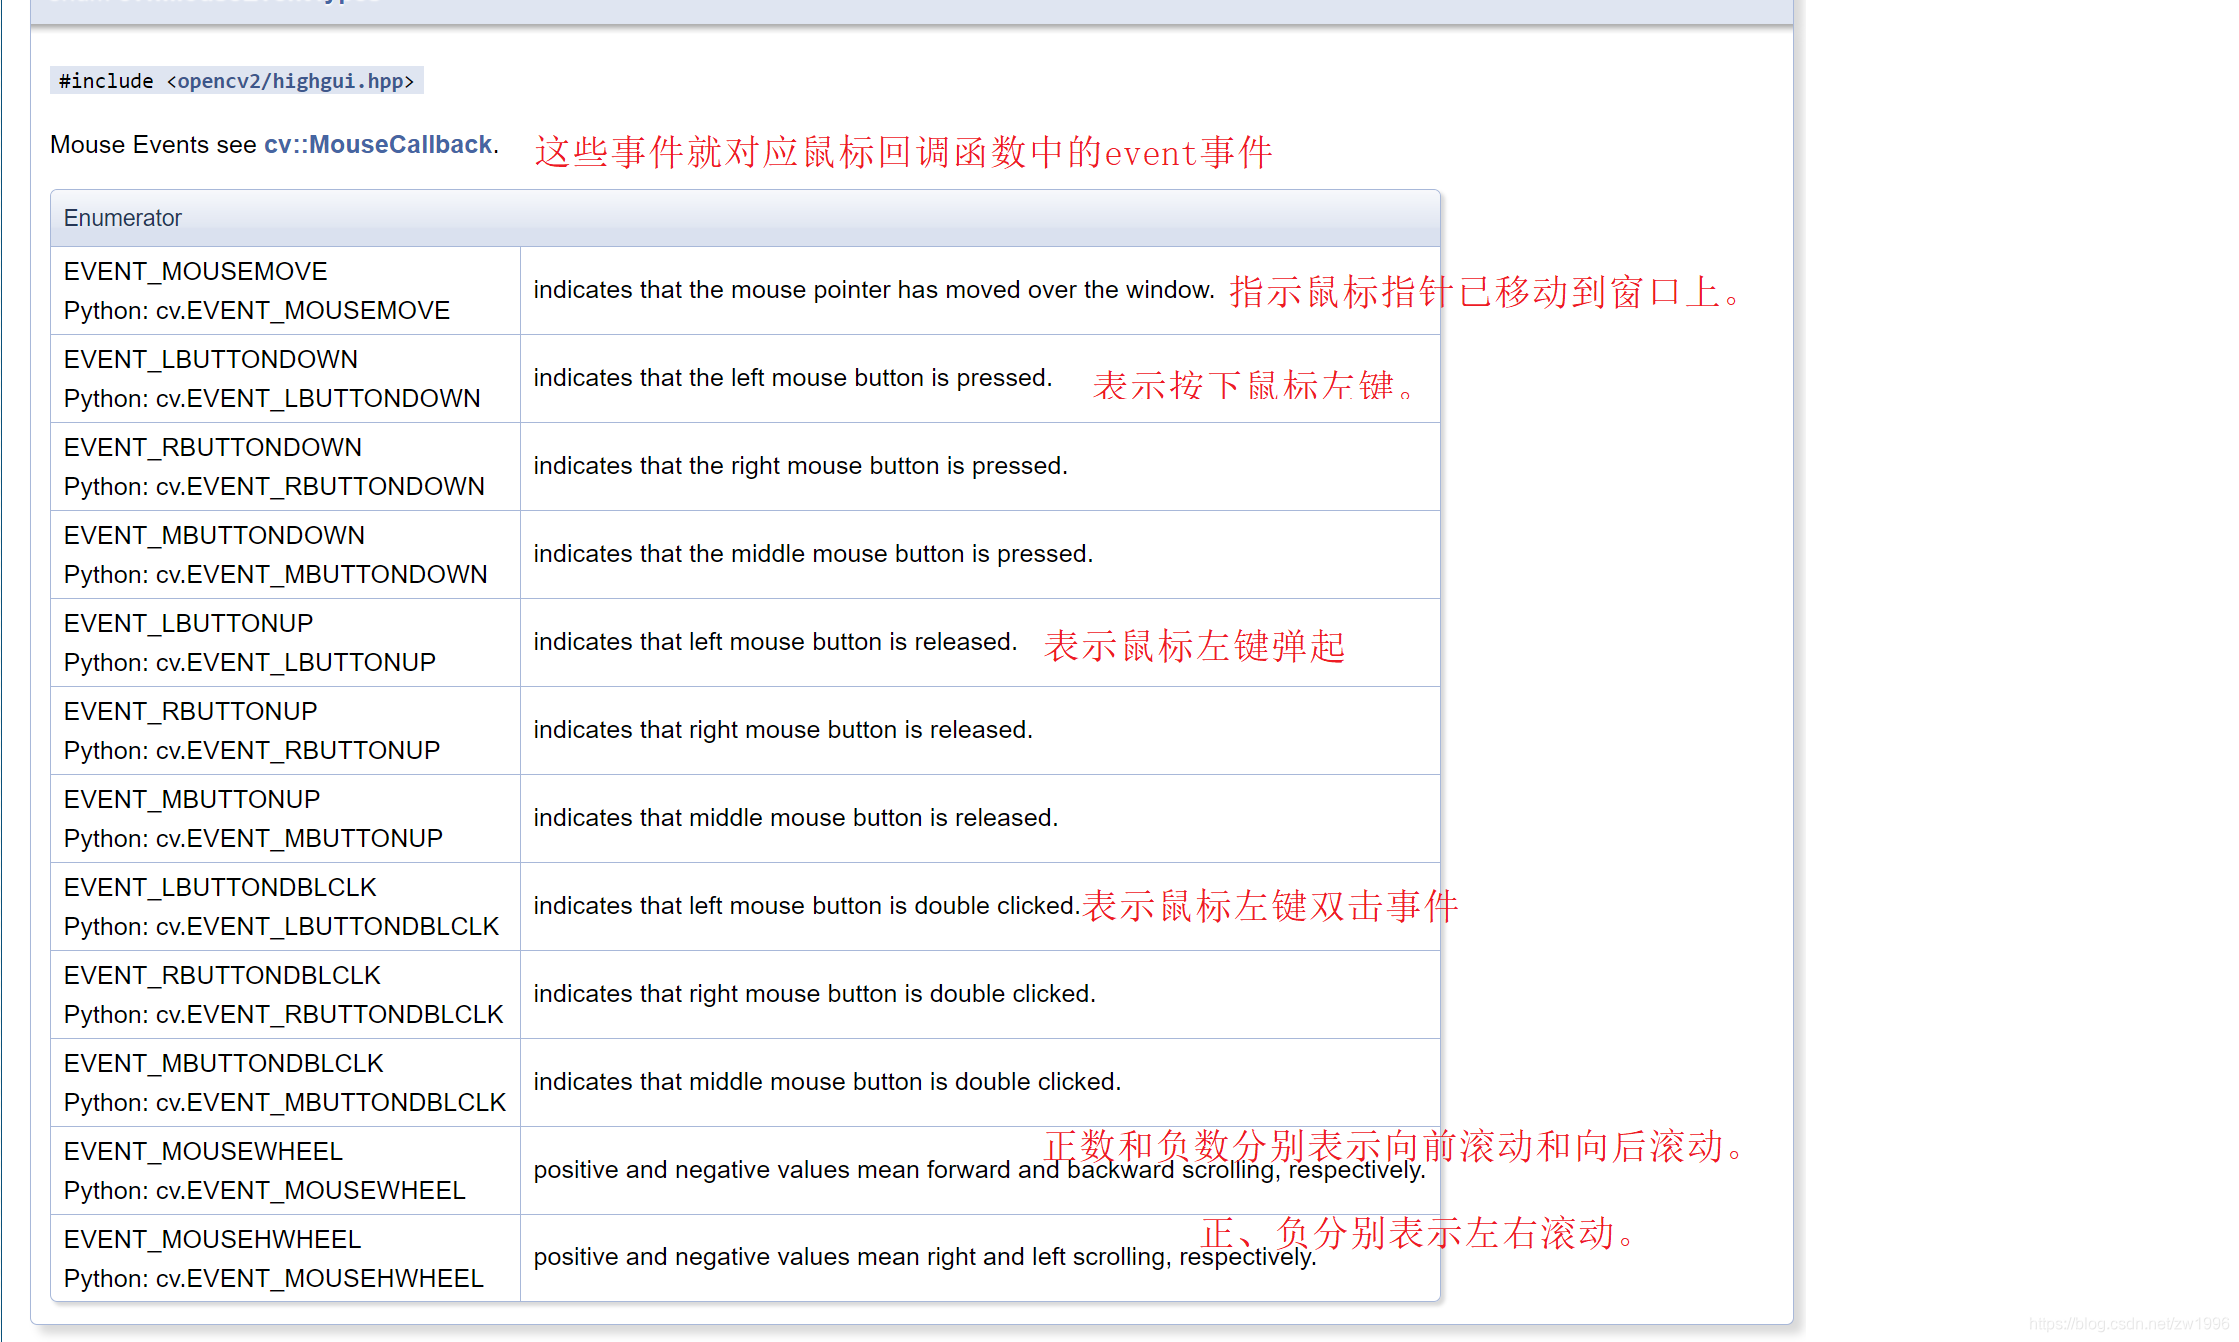
Task: Click the EVENT_LBUTTONDBLCLK enumerator
Action: [x=220, y=888]
